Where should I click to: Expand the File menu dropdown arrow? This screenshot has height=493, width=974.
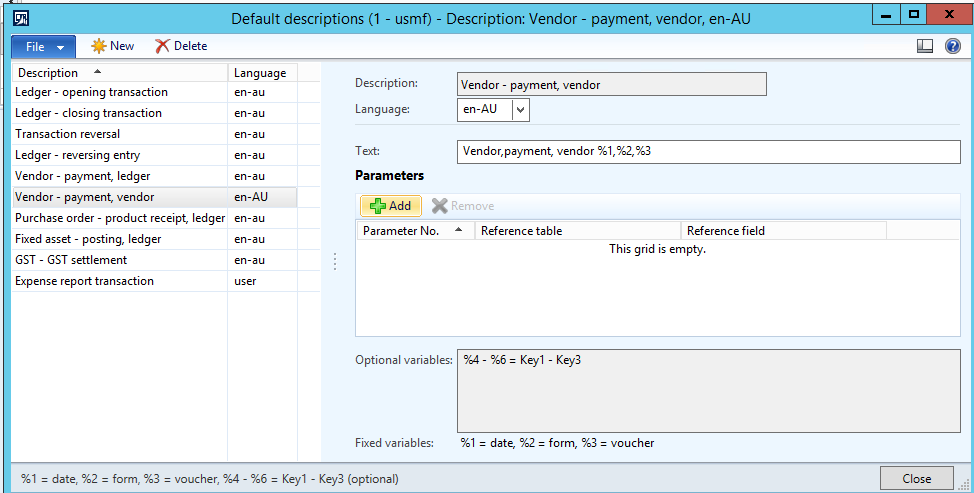pos(62,47)
